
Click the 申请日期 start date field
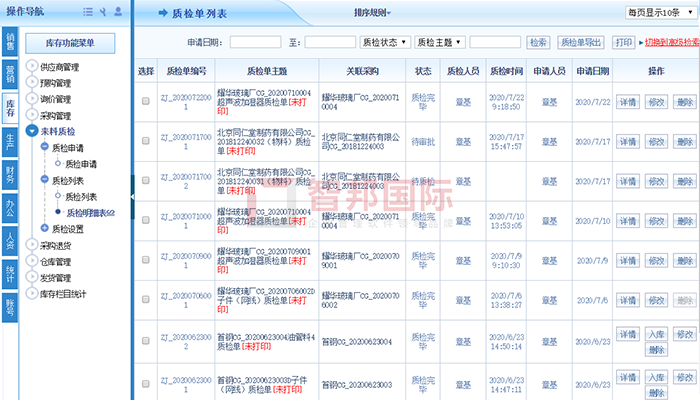[255, 42]
